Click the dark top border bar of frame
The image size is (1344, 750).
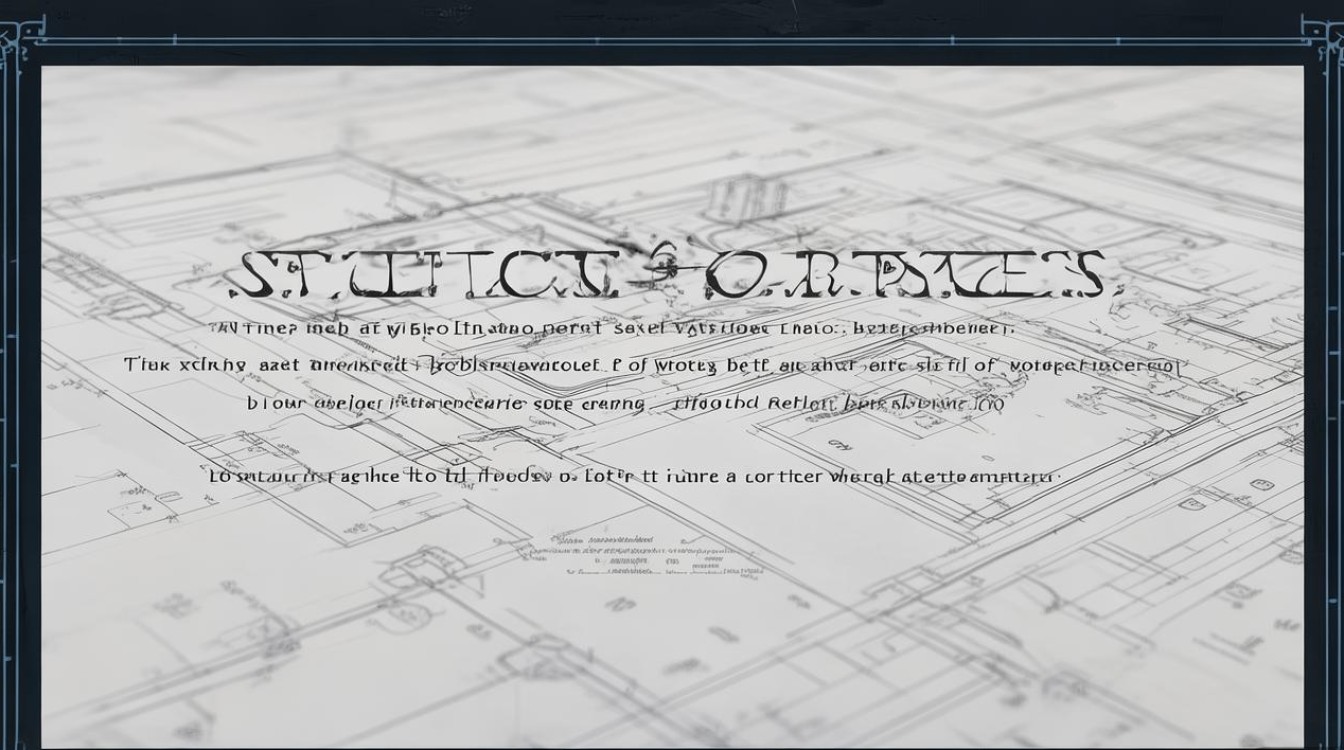pyautogui.click(x=672, y=18)
